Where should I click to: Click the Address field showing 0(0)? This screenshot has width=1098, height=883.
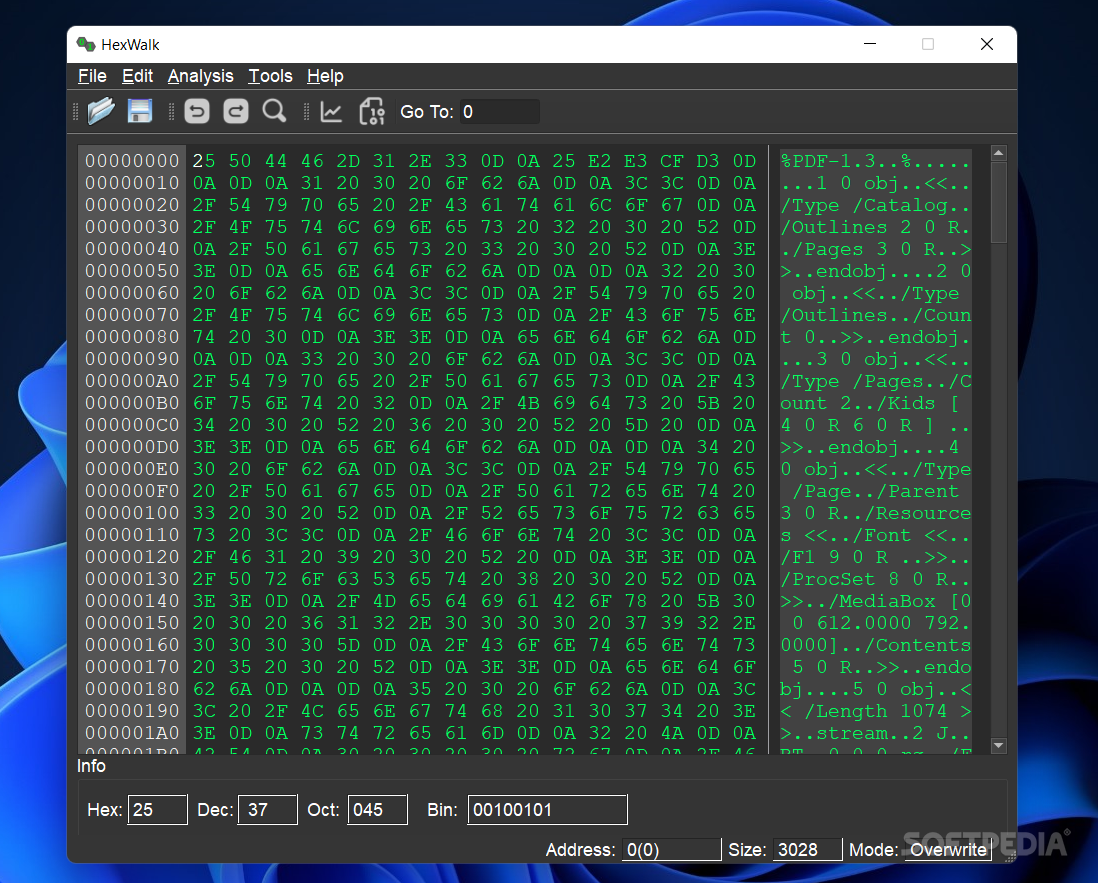672,849
